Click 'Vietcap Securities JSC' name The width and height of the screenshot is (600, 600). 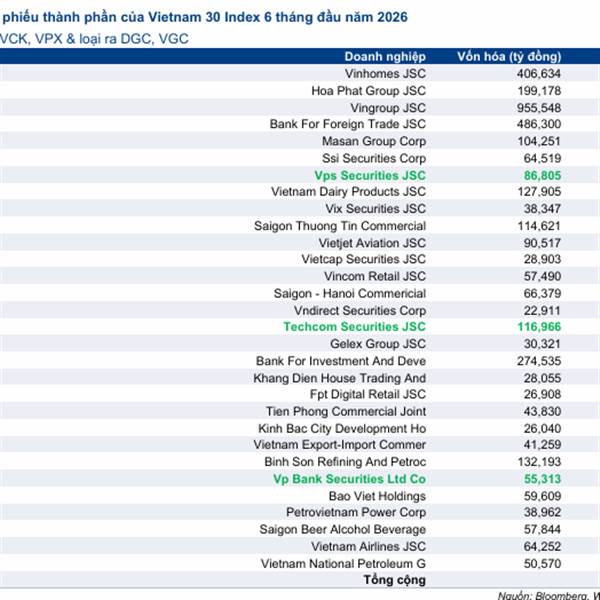(364, 259)
